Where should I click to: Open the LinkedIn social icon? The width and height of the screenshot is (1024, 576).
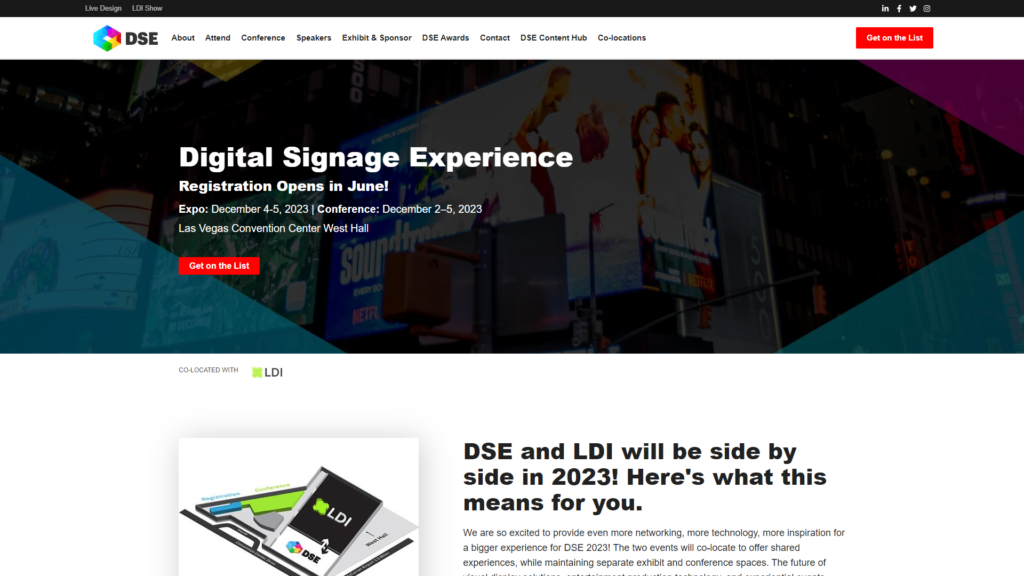pos(885,8)
